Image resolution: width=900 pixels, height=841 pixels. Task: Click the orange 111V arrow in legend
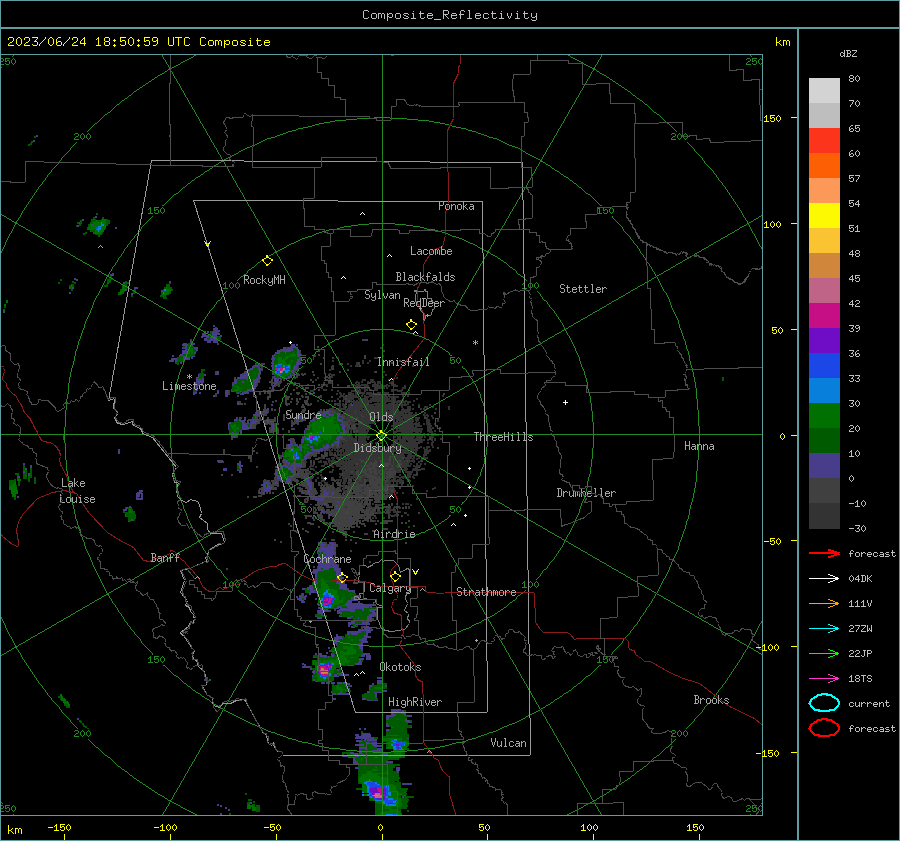[824, 603]
